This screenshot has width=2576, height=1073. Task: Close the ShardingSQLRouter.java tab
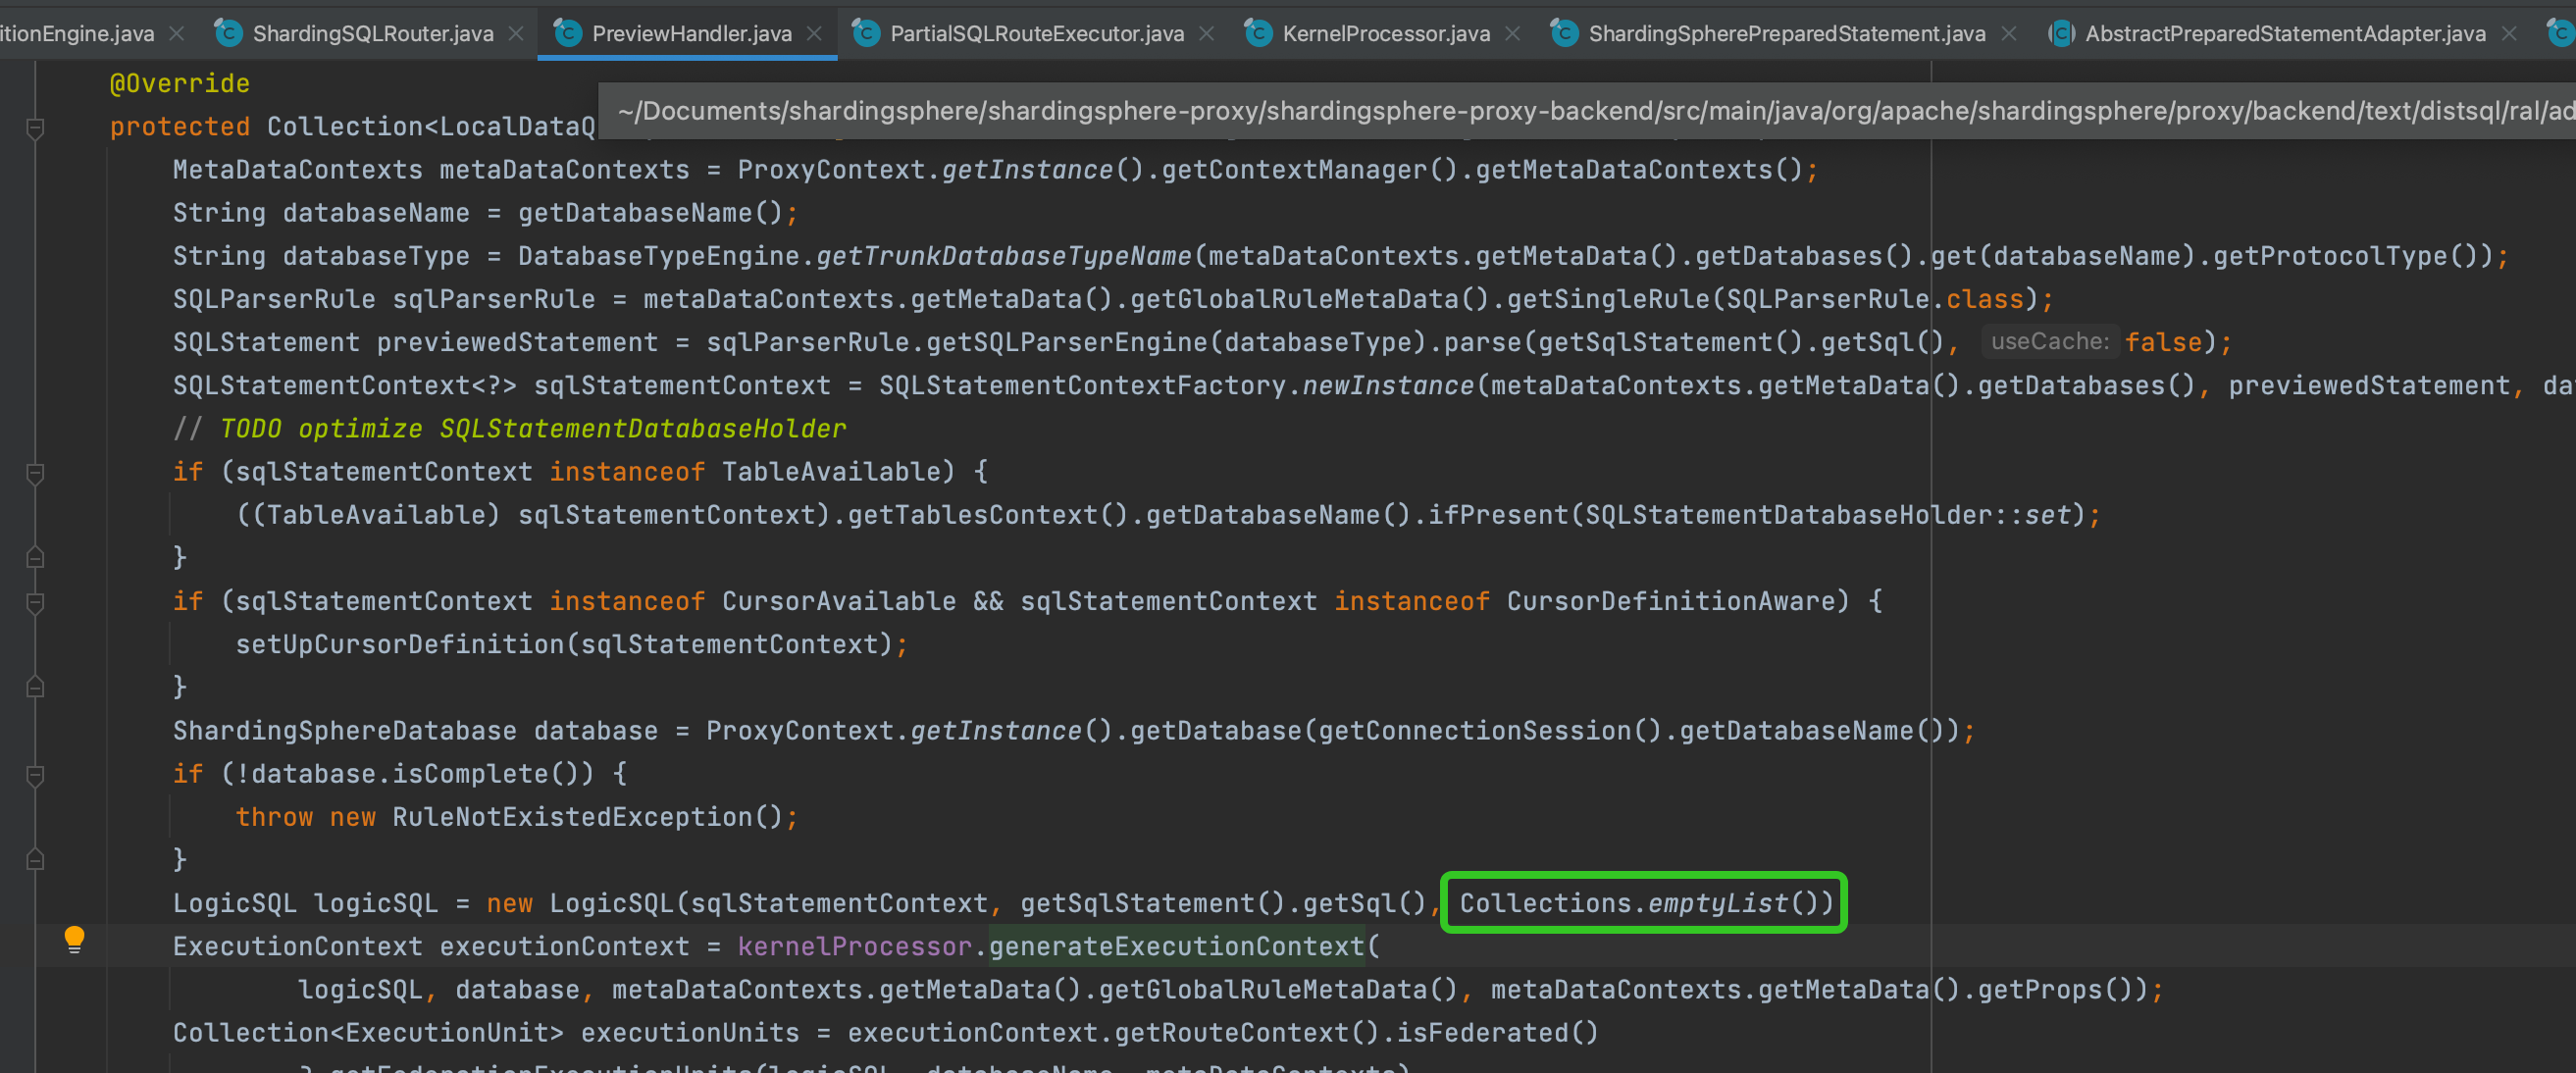516,33
